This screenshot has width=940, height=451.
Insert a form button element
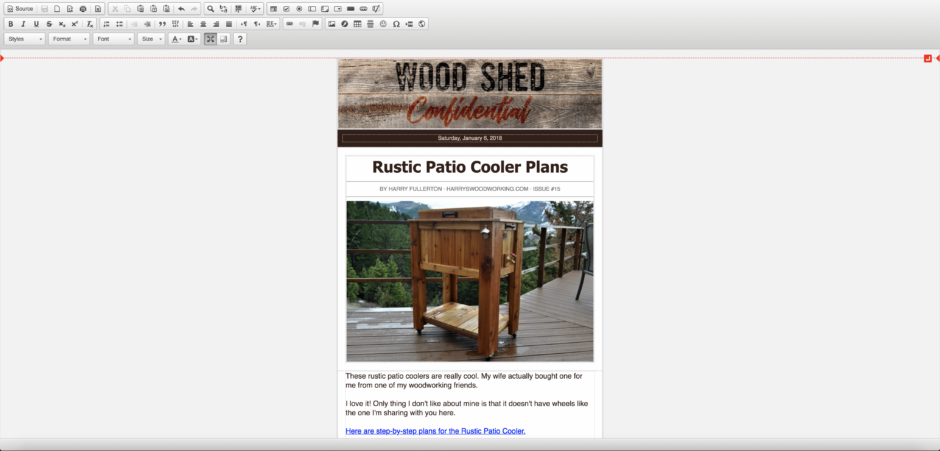pyautogui.click(x=351, y=9)
